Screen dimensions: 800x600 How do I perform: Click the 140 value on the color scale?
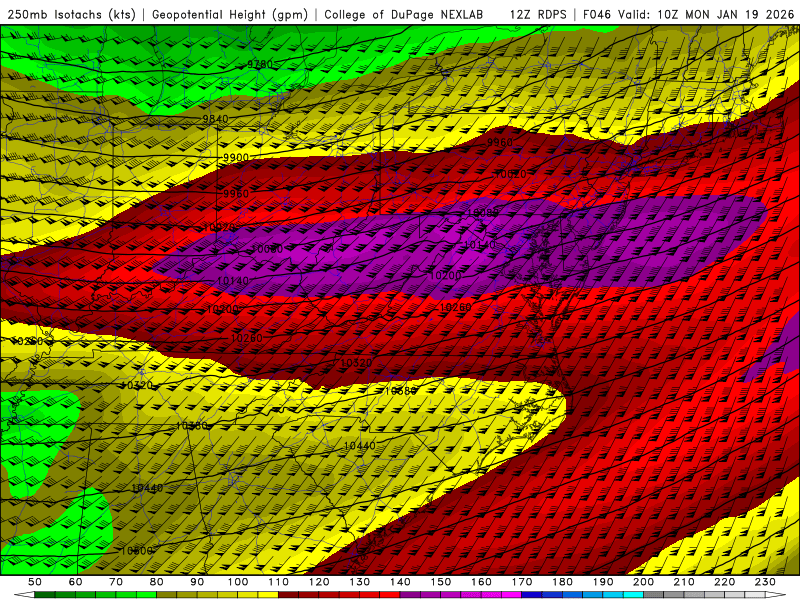pyautogui.click(x=400, y=582)
